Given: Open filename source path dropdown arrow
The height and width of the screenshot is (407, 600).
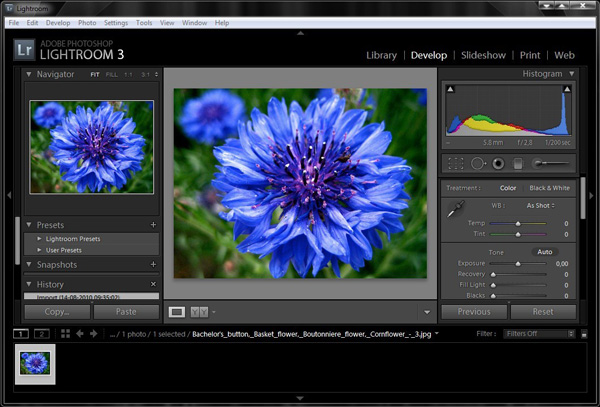Looking at the screenshot, I should point(437,334).
